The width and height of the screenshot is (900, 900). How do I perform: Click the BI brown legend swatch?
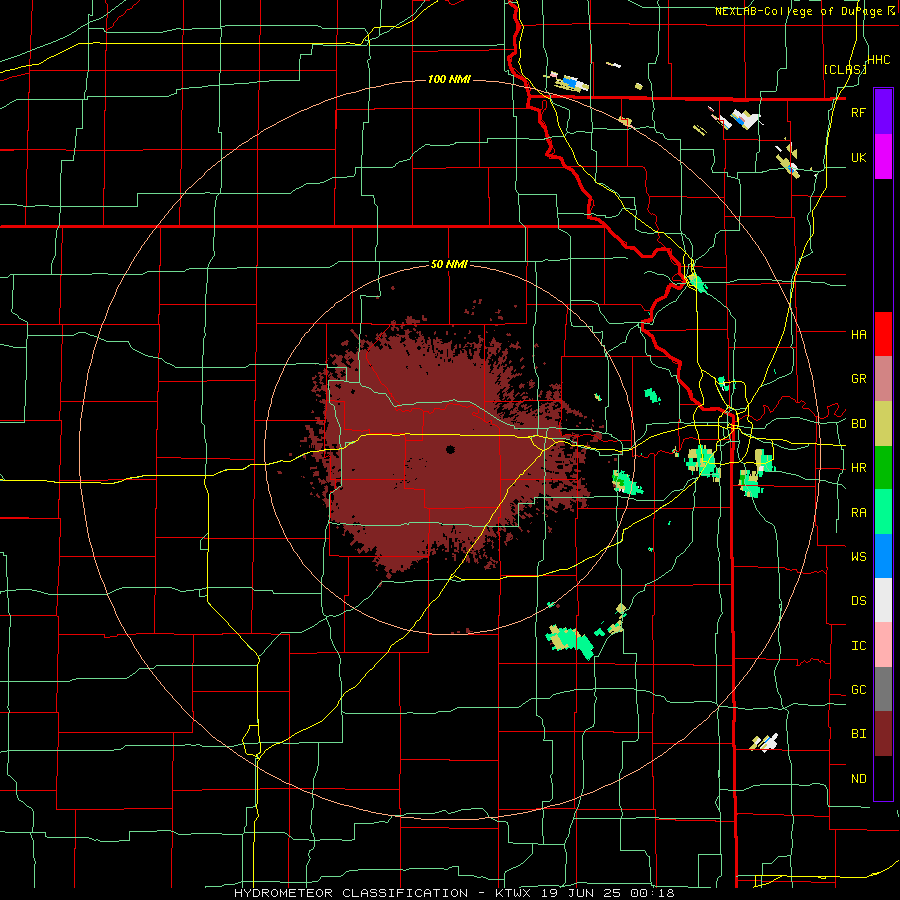[x=883, y=734]
